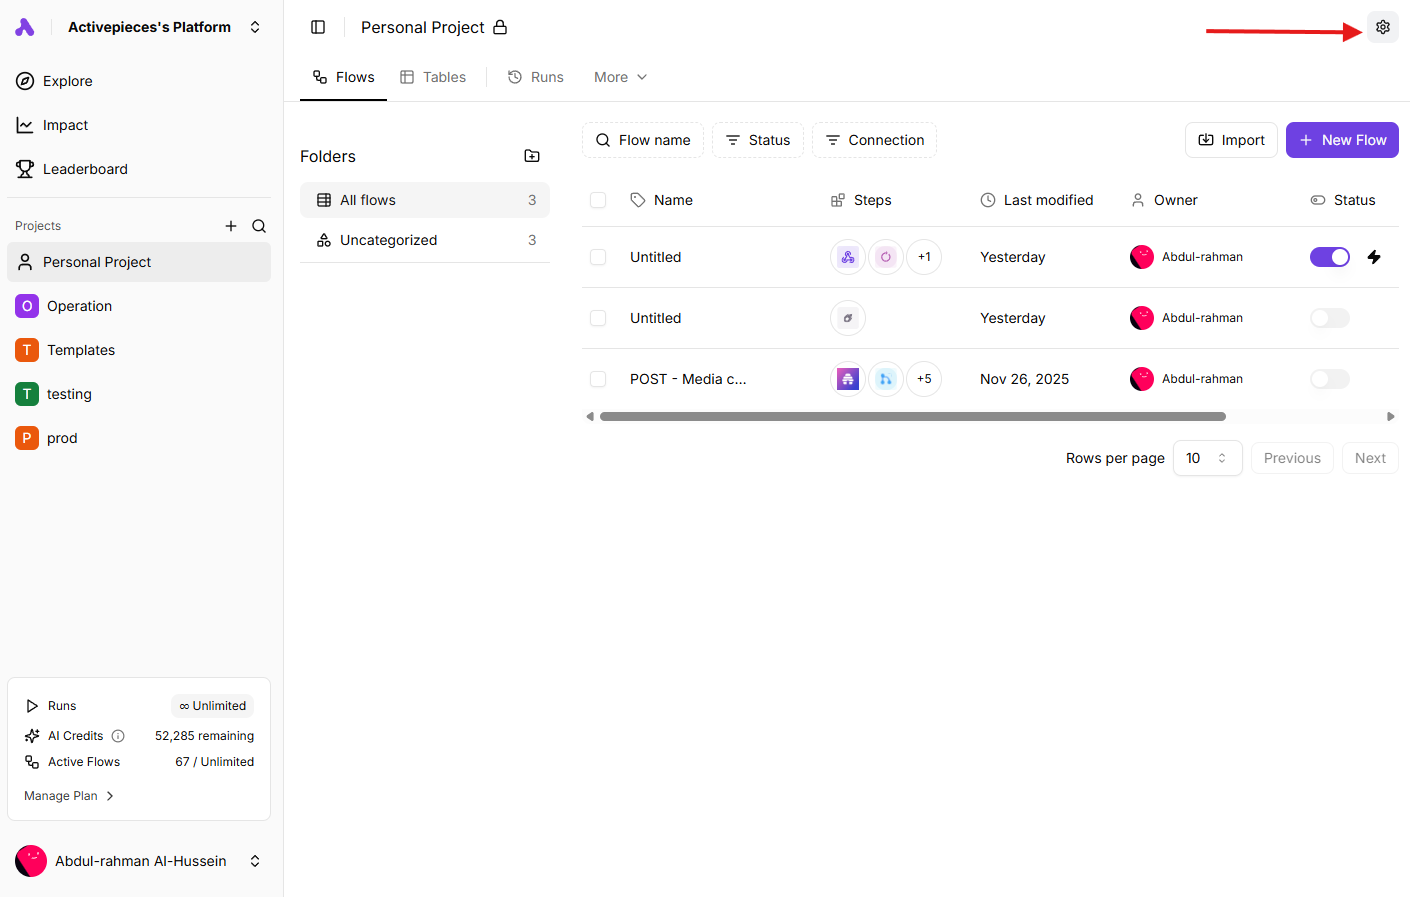Disable the toggle on the first Untitled flow
This screenshot has height=897, width=1410.
tap(1329, 257)
